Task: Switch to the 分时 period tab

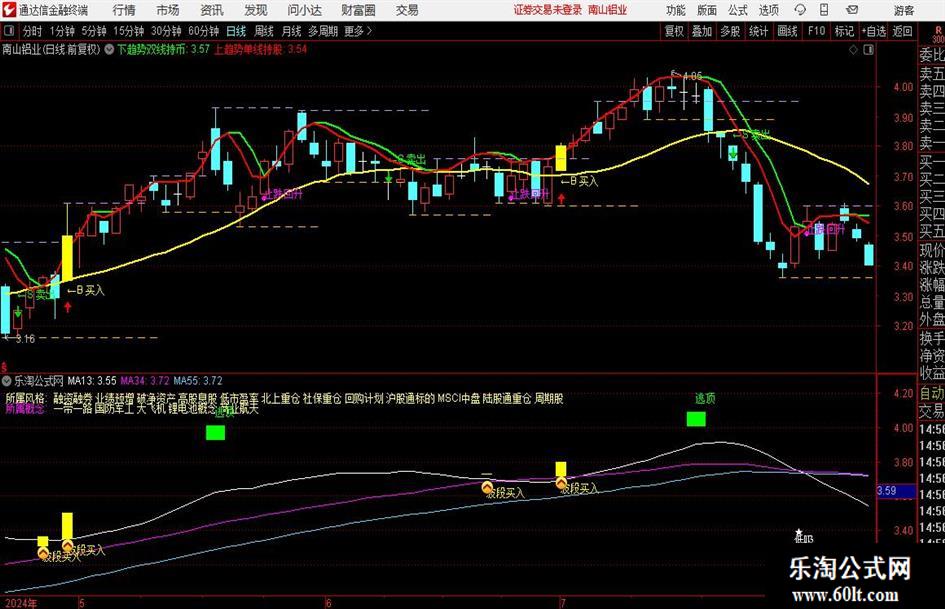Action: point(32,31)
